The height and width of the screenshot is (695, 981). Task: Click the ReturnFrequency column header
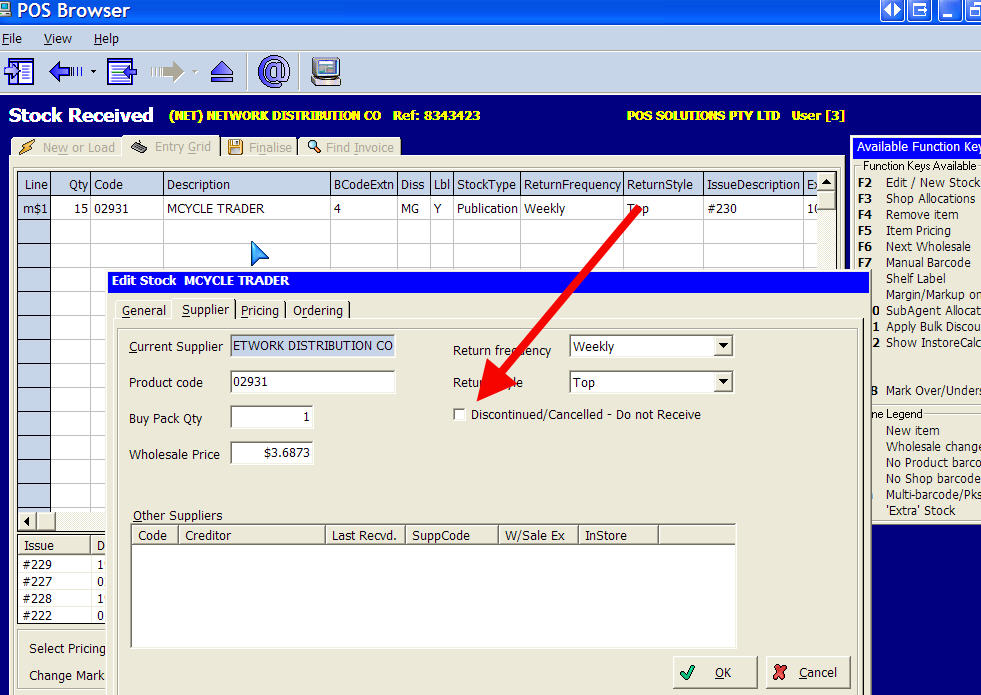572,185
